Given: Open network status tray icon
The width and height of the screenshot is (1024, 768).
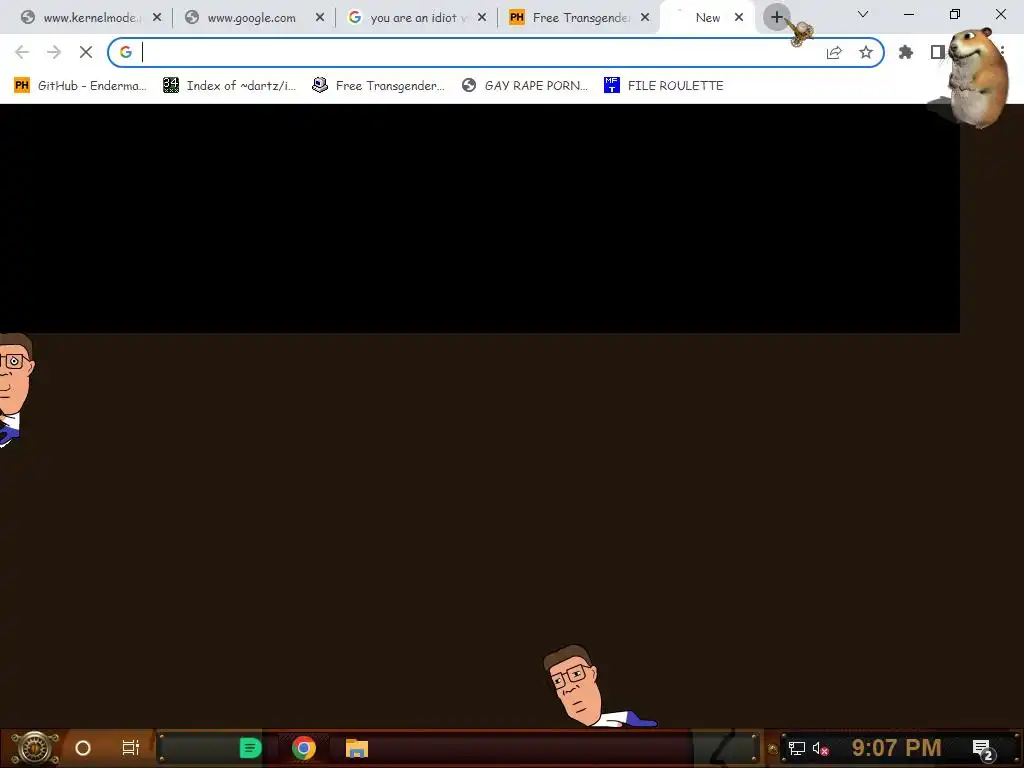Looking at the screenshot, I should click(x=796, y=748).
